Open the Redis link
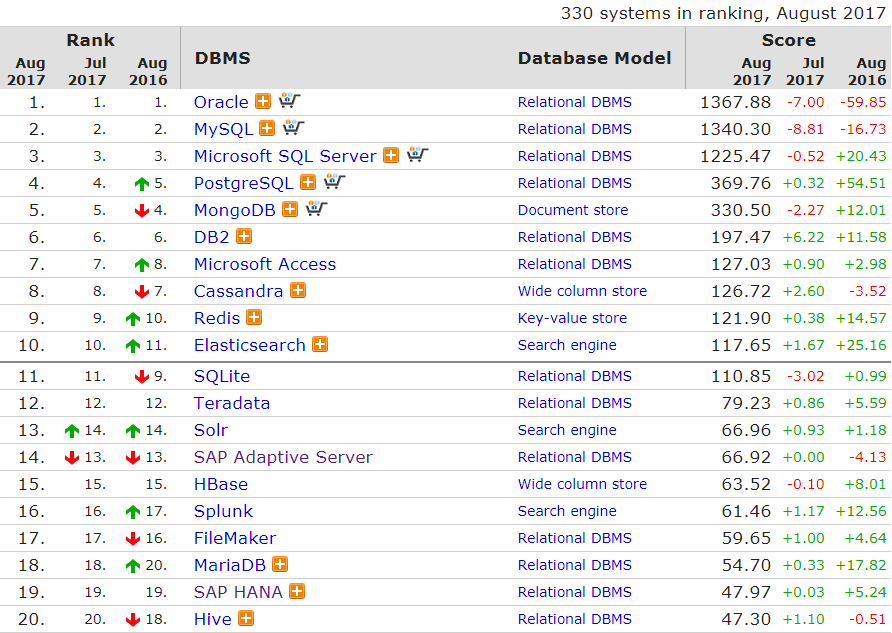This screenshot has width=892, height=633. click(217, 318)
